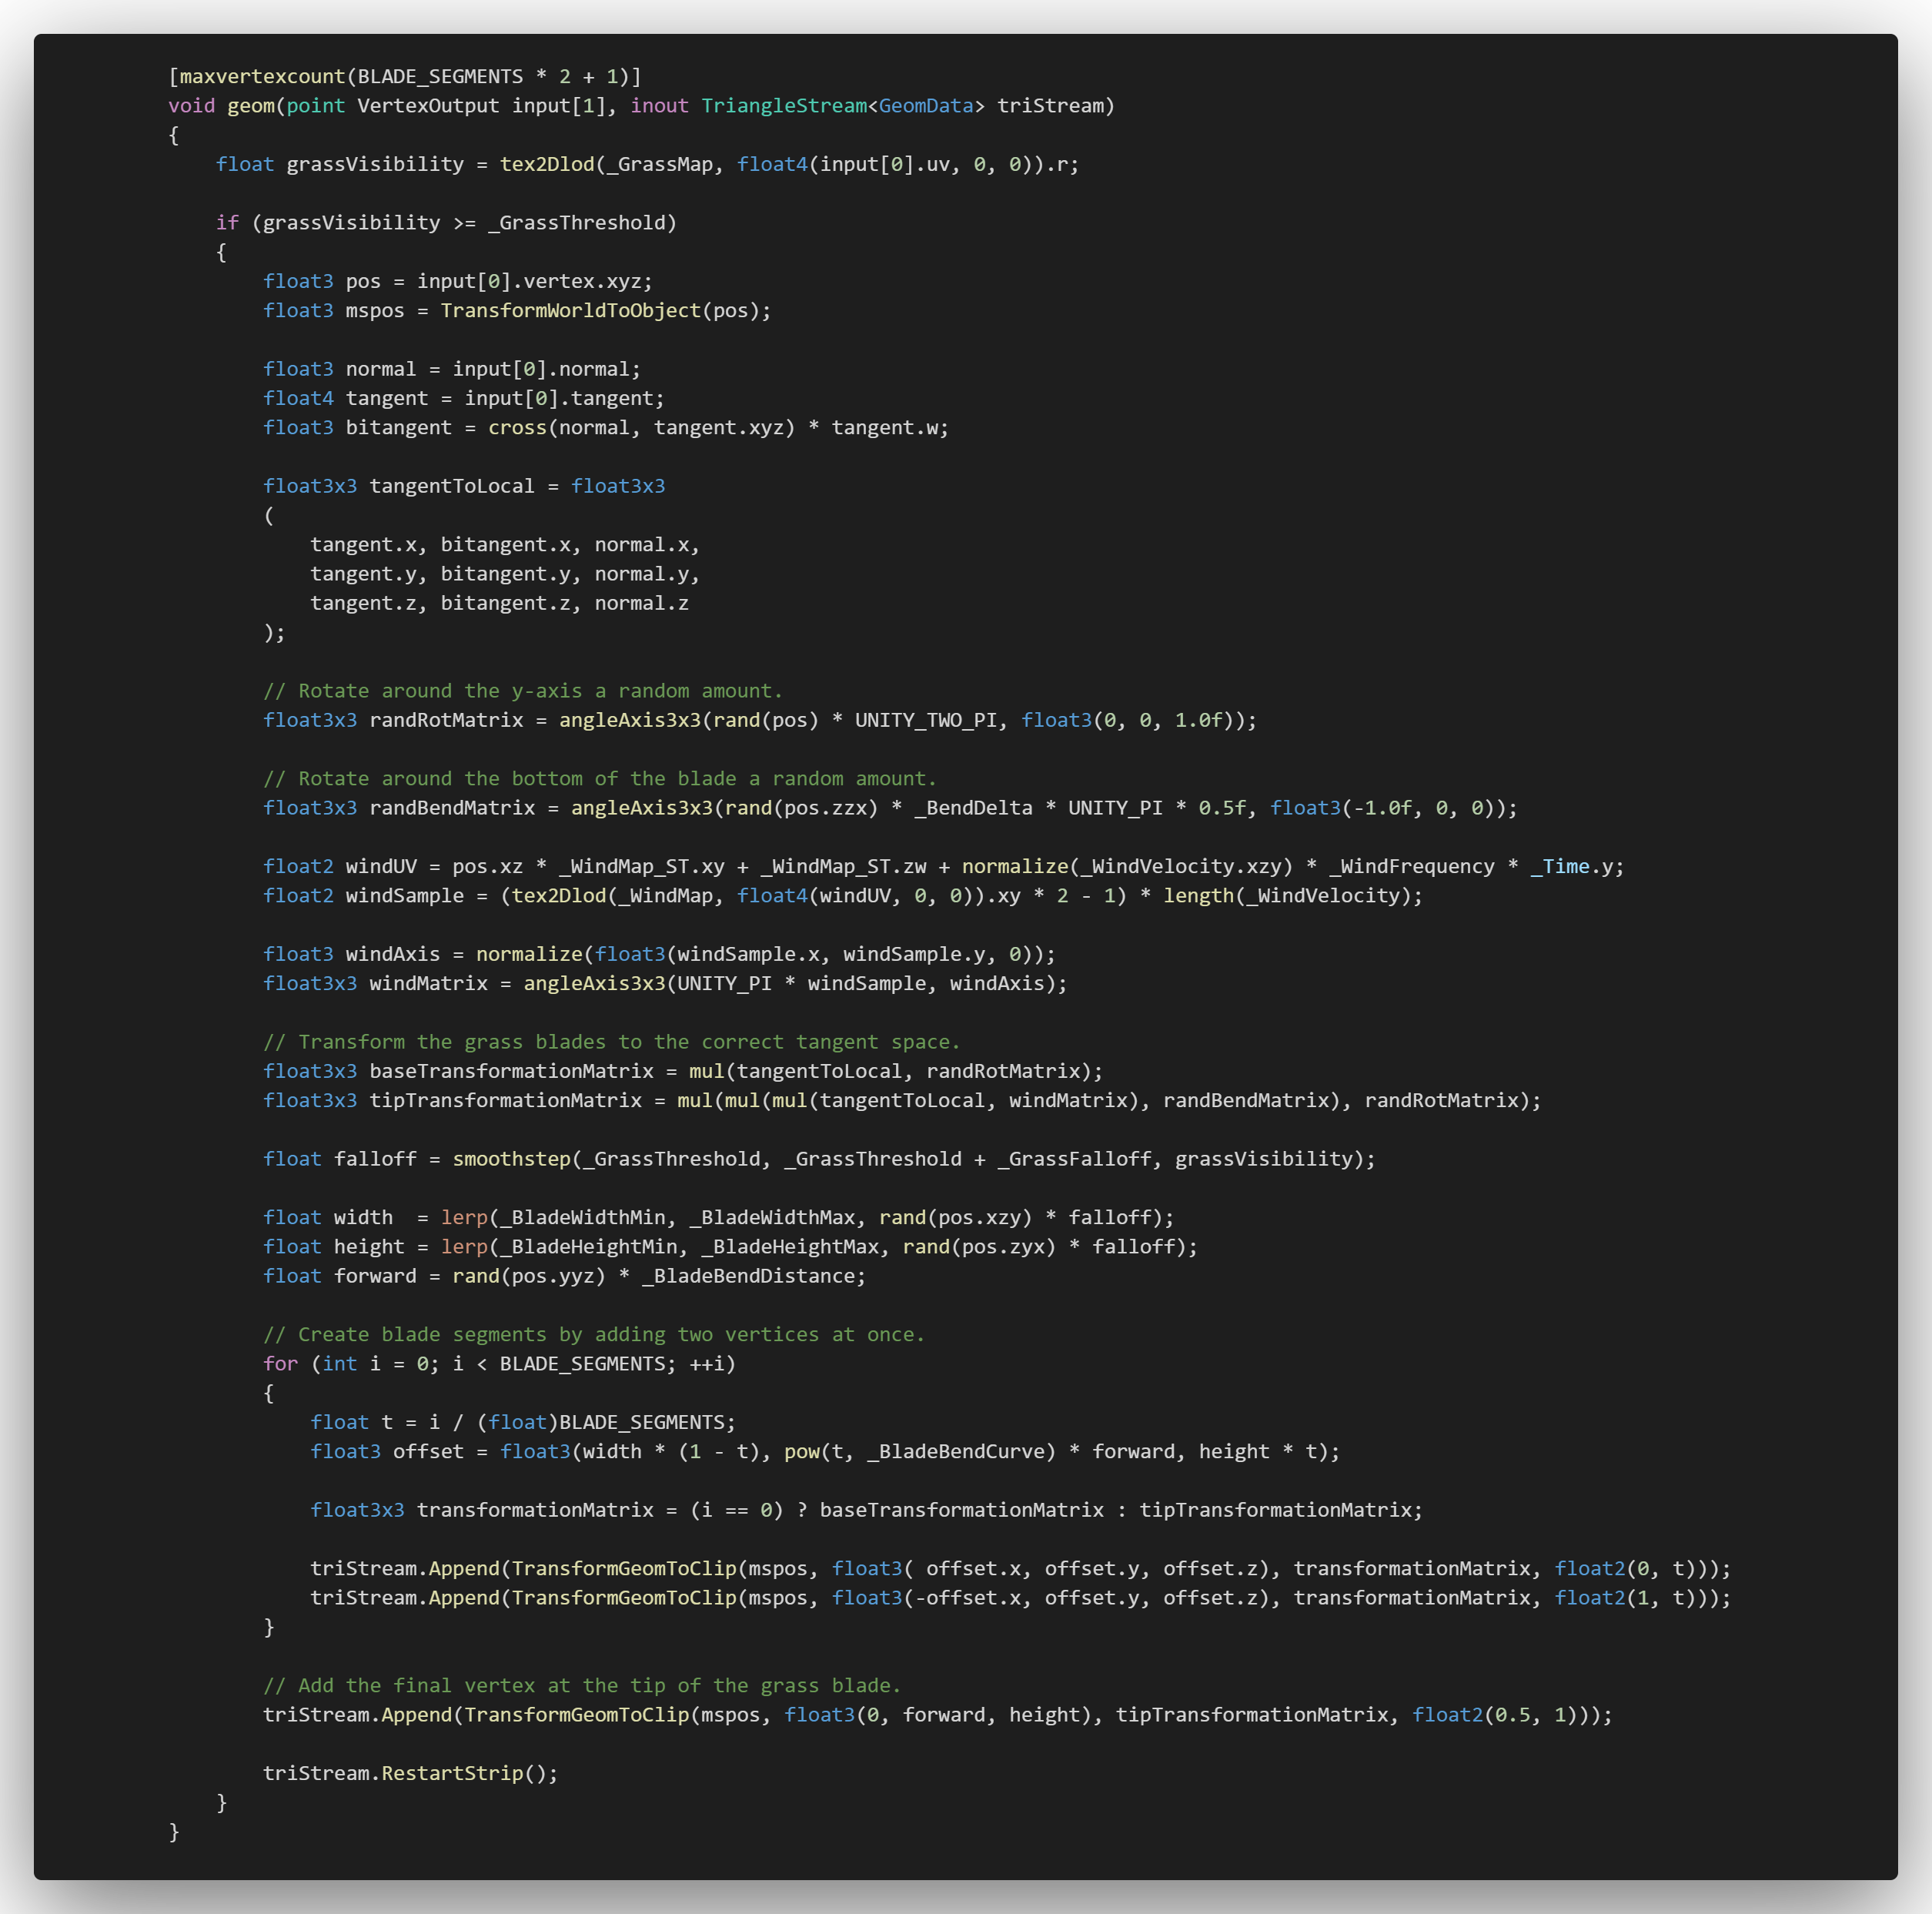Click the smoothstep function call
The image size is (1932, 1914).
click(x=510, y=1159)
